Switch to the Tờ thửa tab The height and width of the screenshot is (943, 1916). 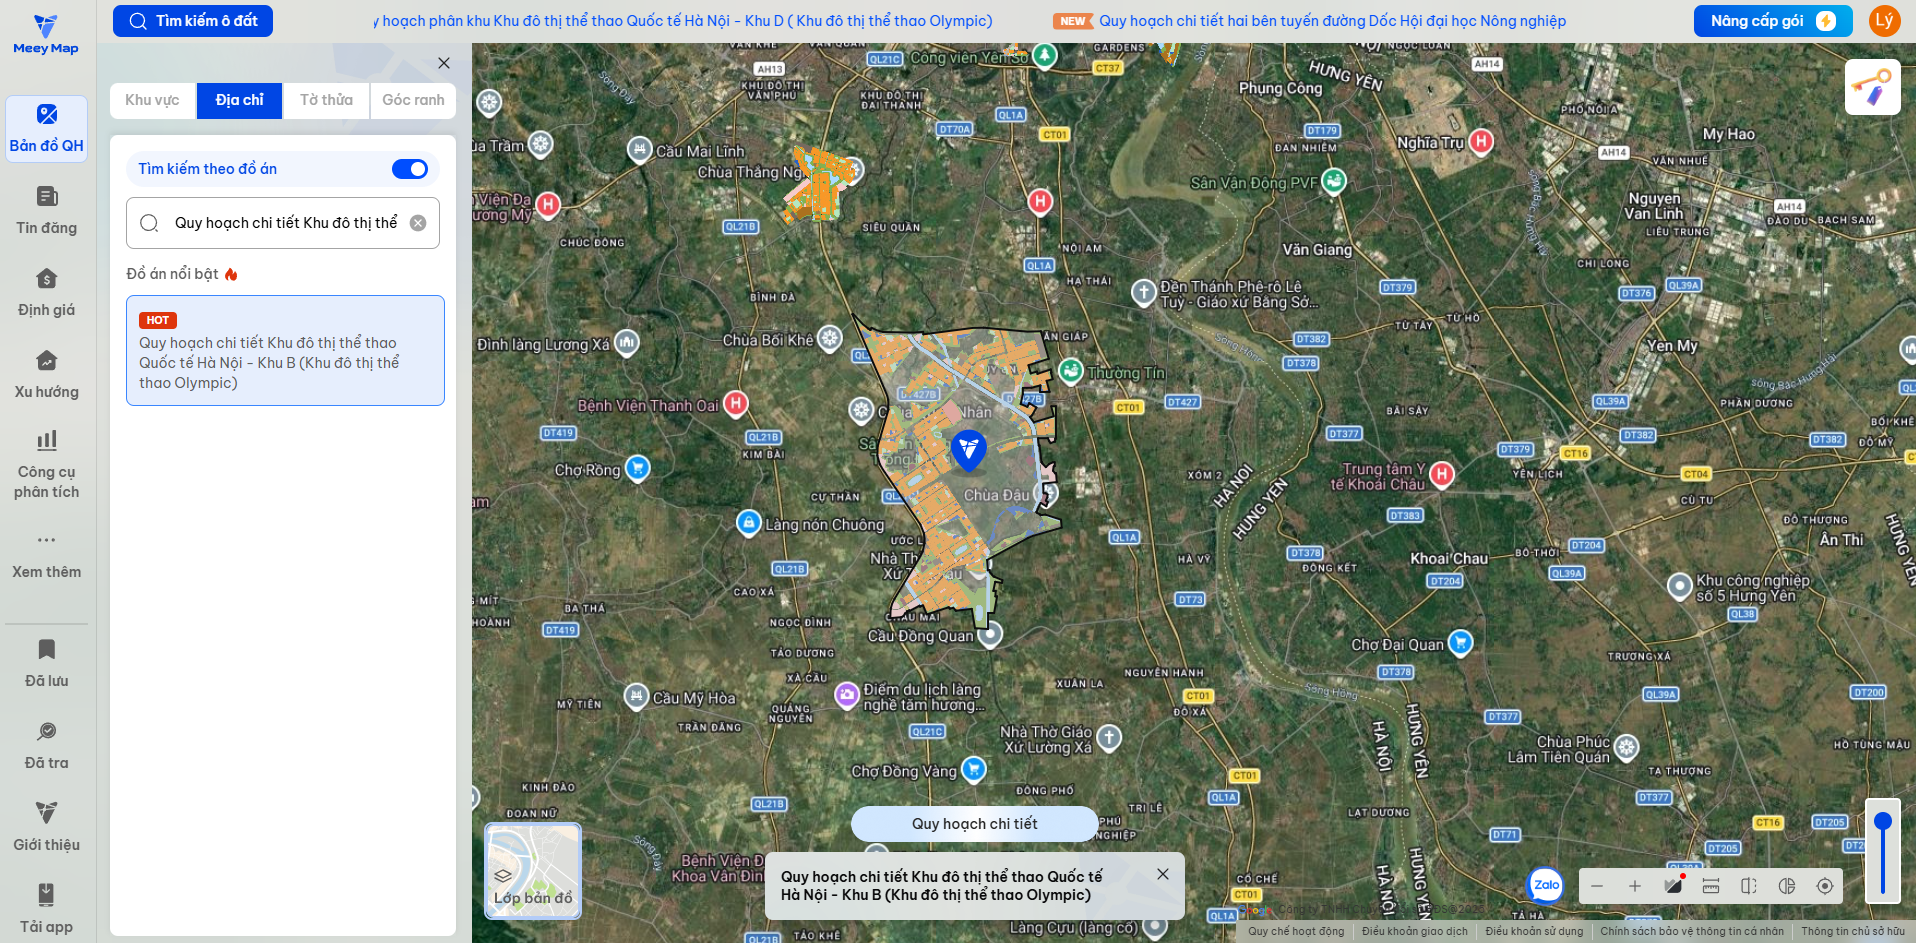[x=326, y=100]
